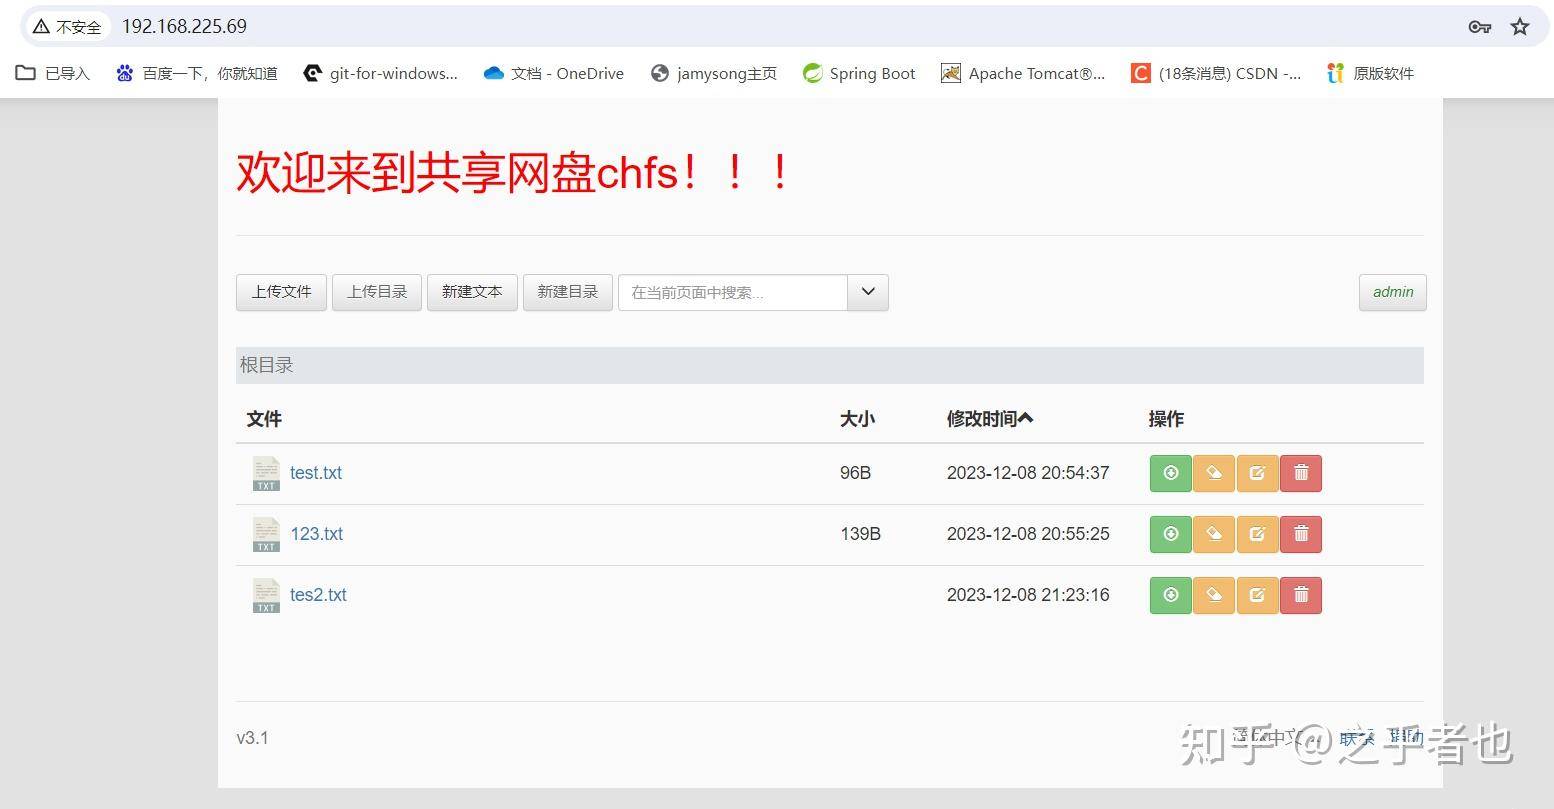Image resolution: width=1554 pixels, height=809 pixels.
Task: Click the tes2.txt file type icon
Action: [x=266, y=596]
